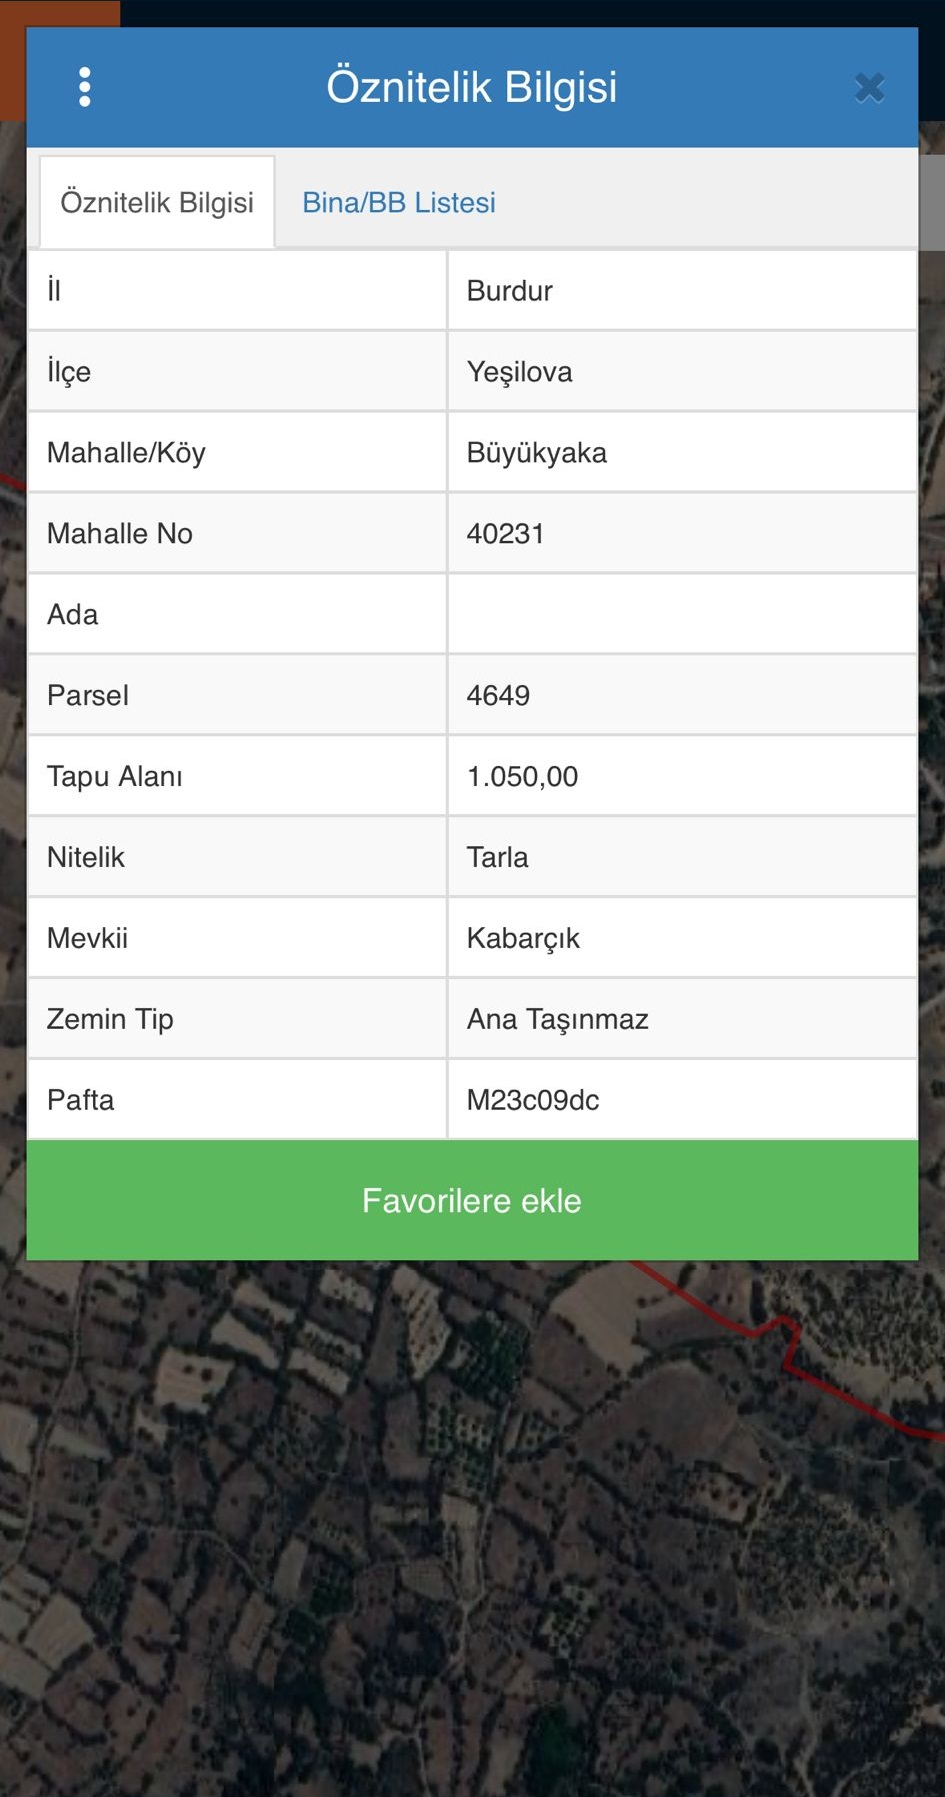
Task: Click the dialog header title text
Action: (472, 87)
